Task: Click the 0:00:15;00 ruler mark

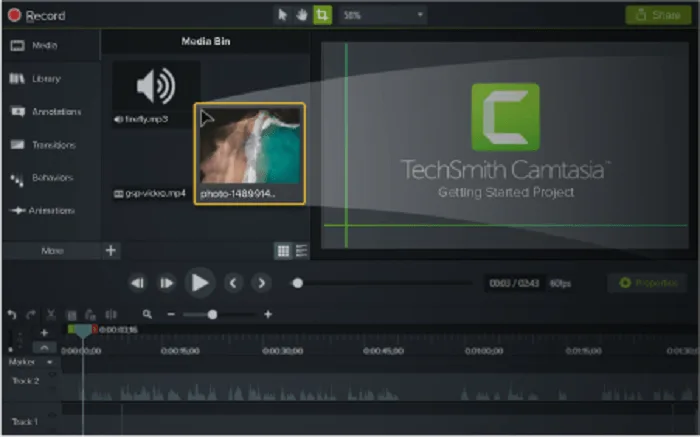Action: pos(180,351)
